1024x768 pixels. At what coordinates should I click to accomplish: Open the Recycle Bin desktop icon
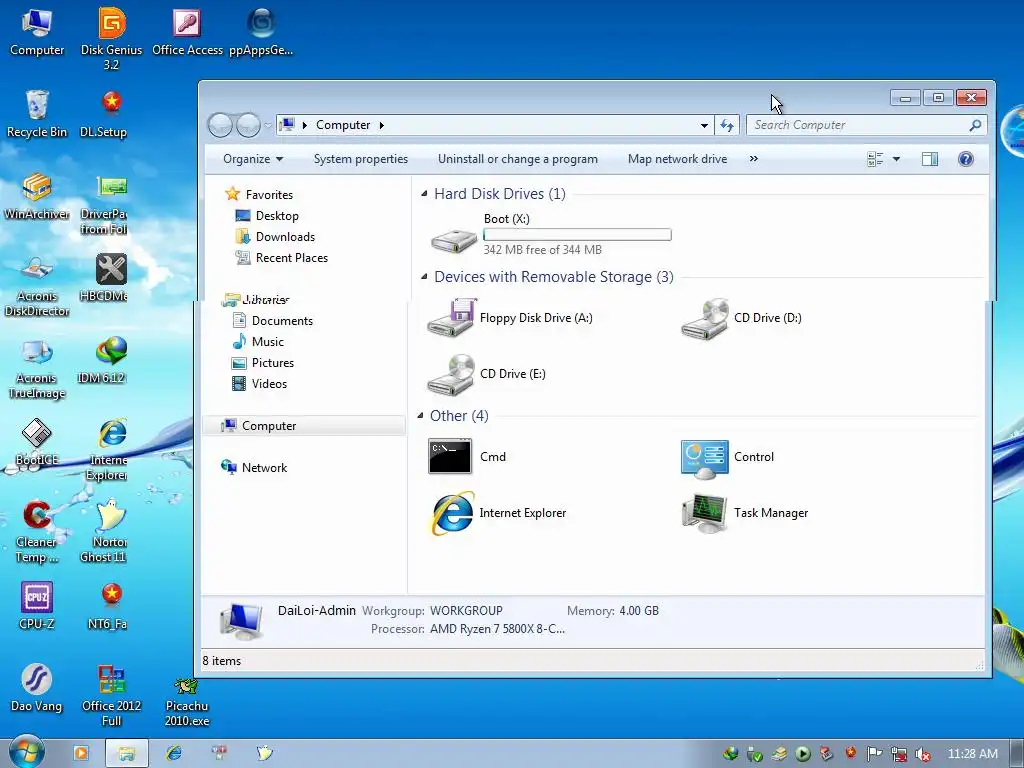tap(37, 114)
